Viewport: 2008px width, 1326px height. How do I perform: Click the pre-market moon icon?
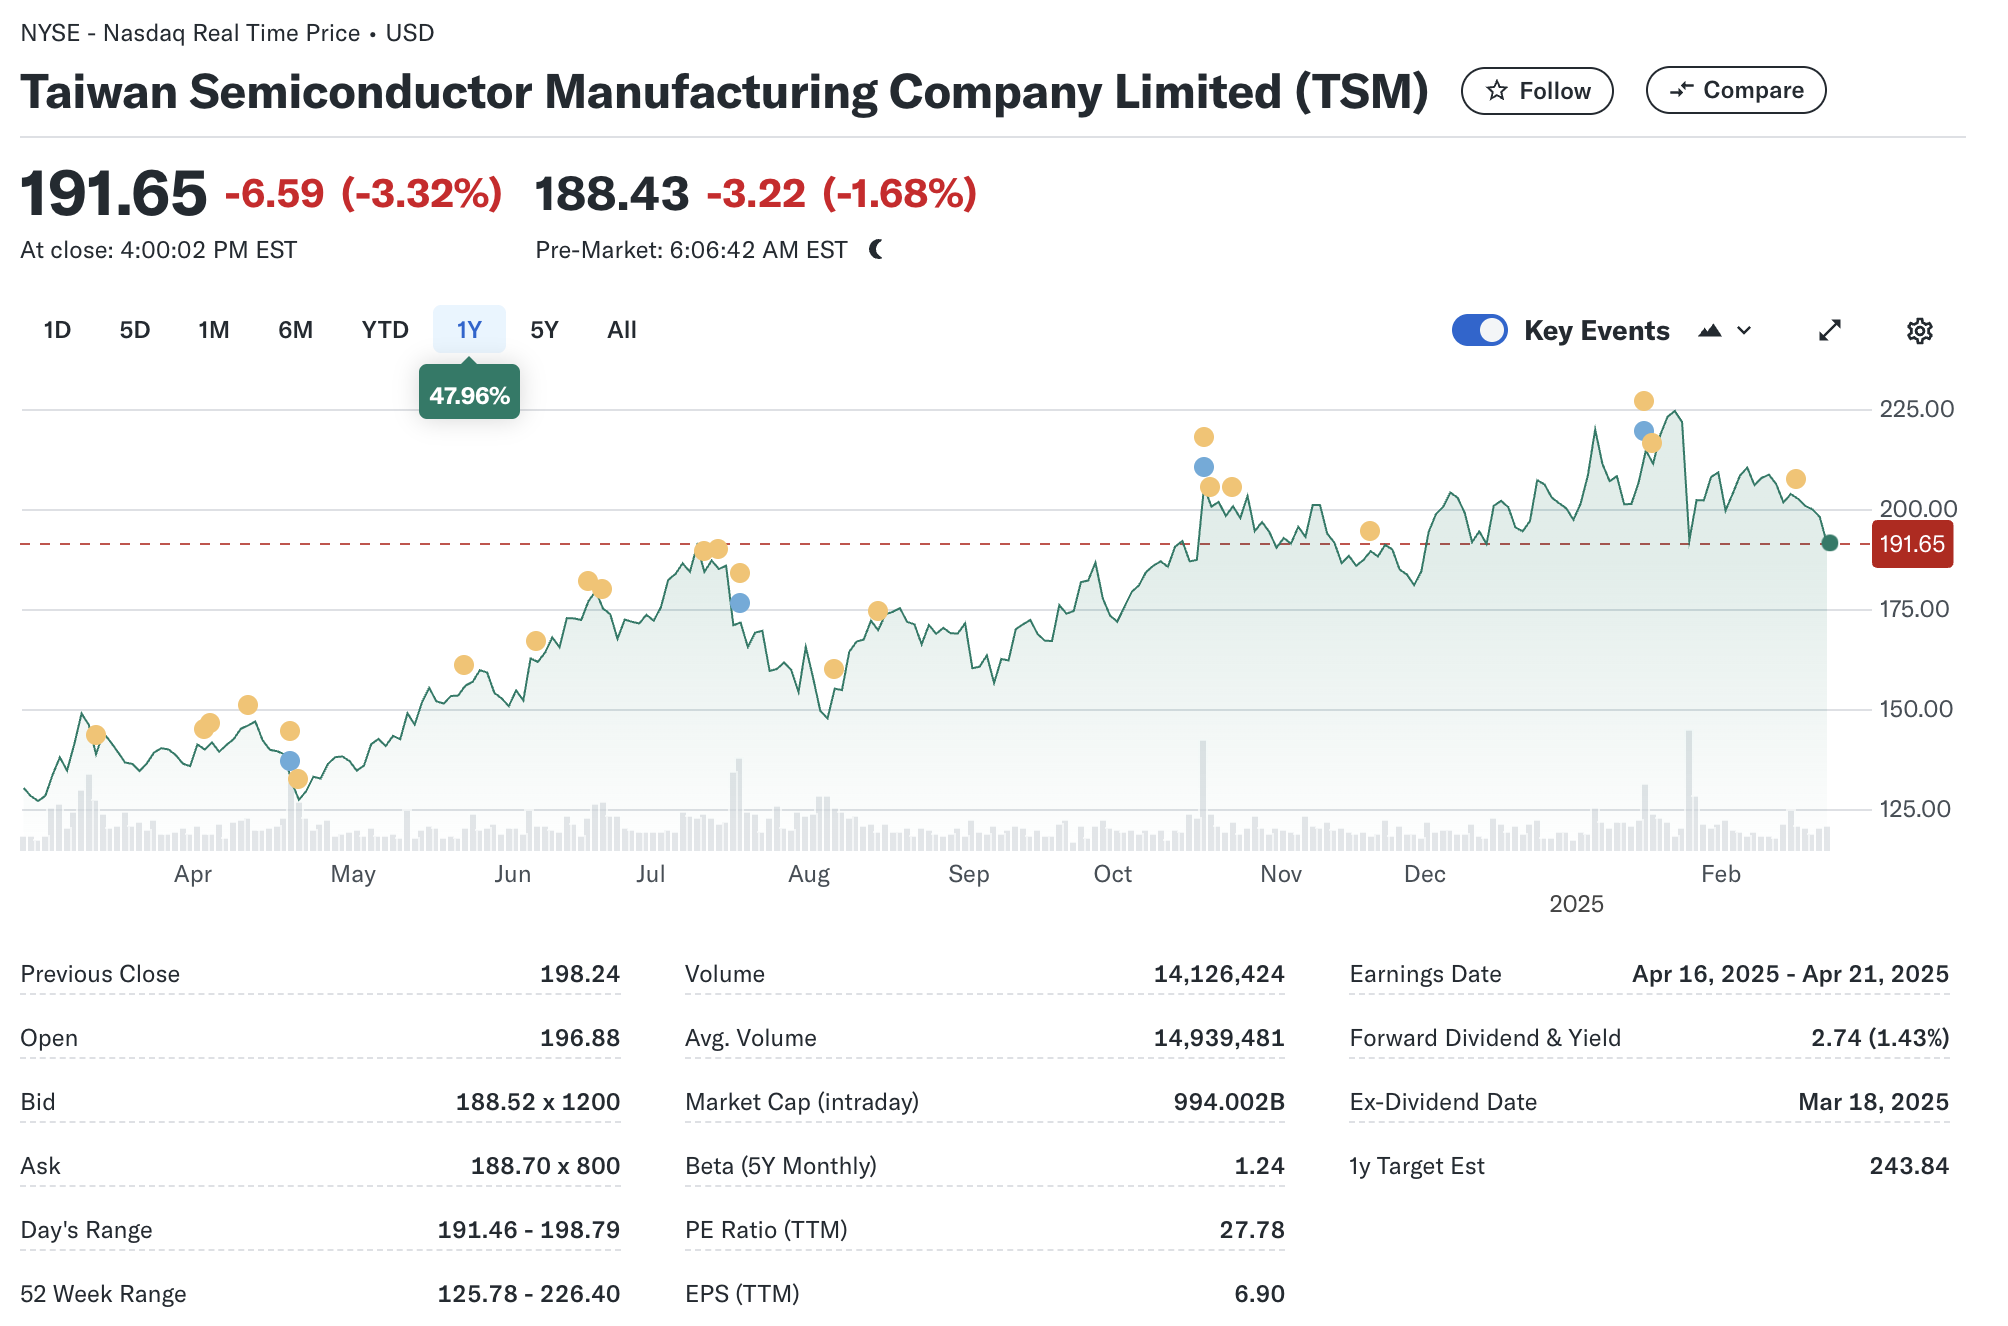point(876,249)
